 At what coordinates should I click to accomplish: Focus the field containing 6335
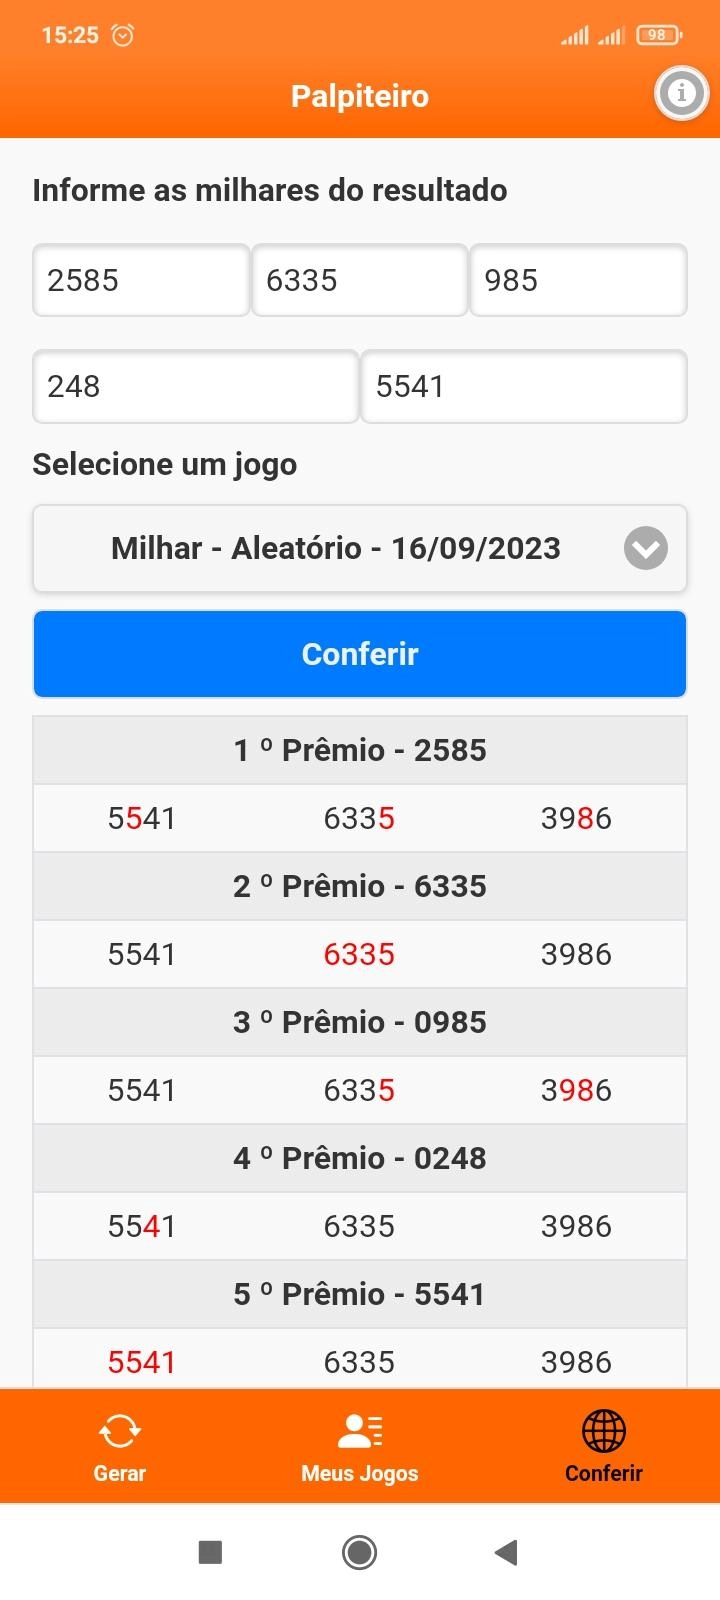(x=360, y=280)
